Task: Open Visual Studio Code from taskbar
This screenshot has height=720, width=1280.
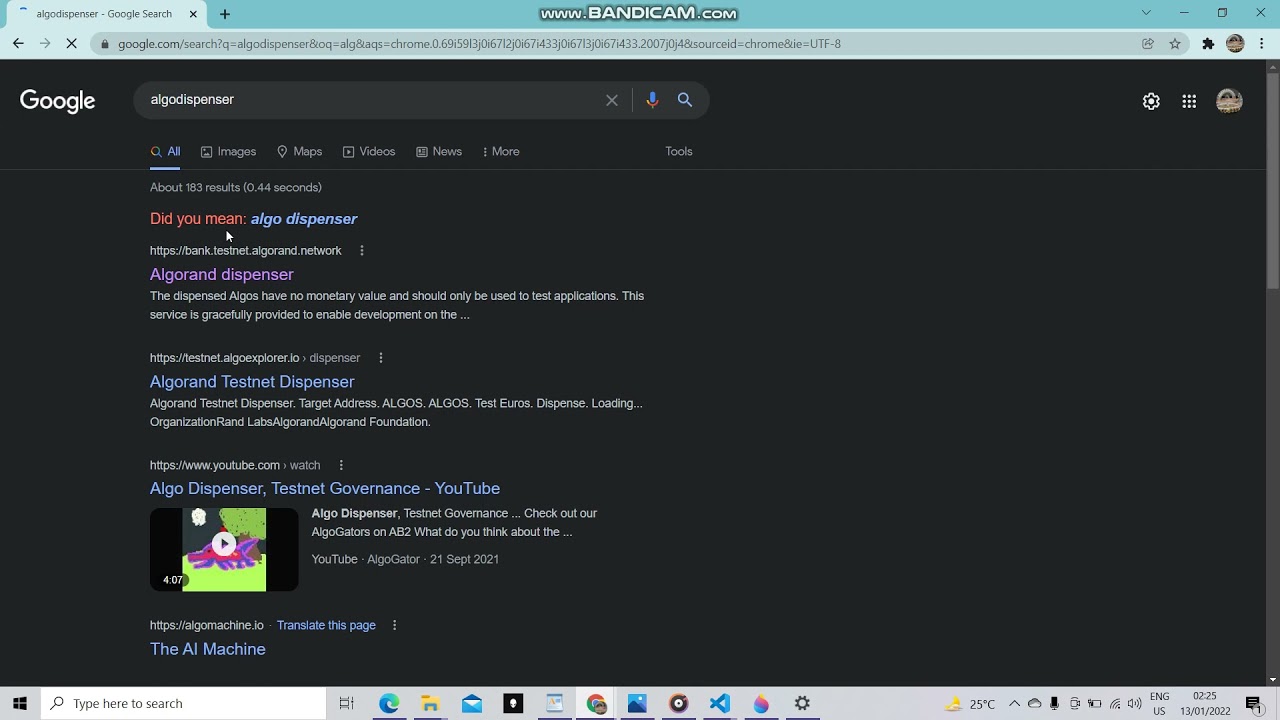Action: [719, 703]
